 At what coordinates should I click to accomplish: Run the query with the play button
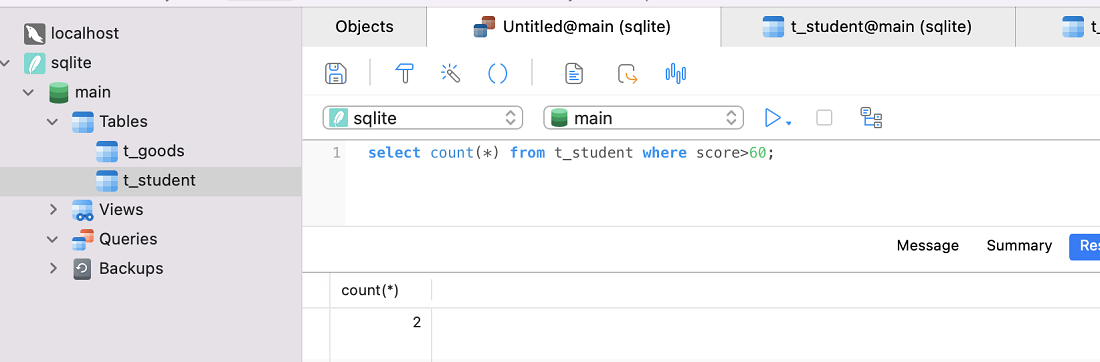click(772, 118)
